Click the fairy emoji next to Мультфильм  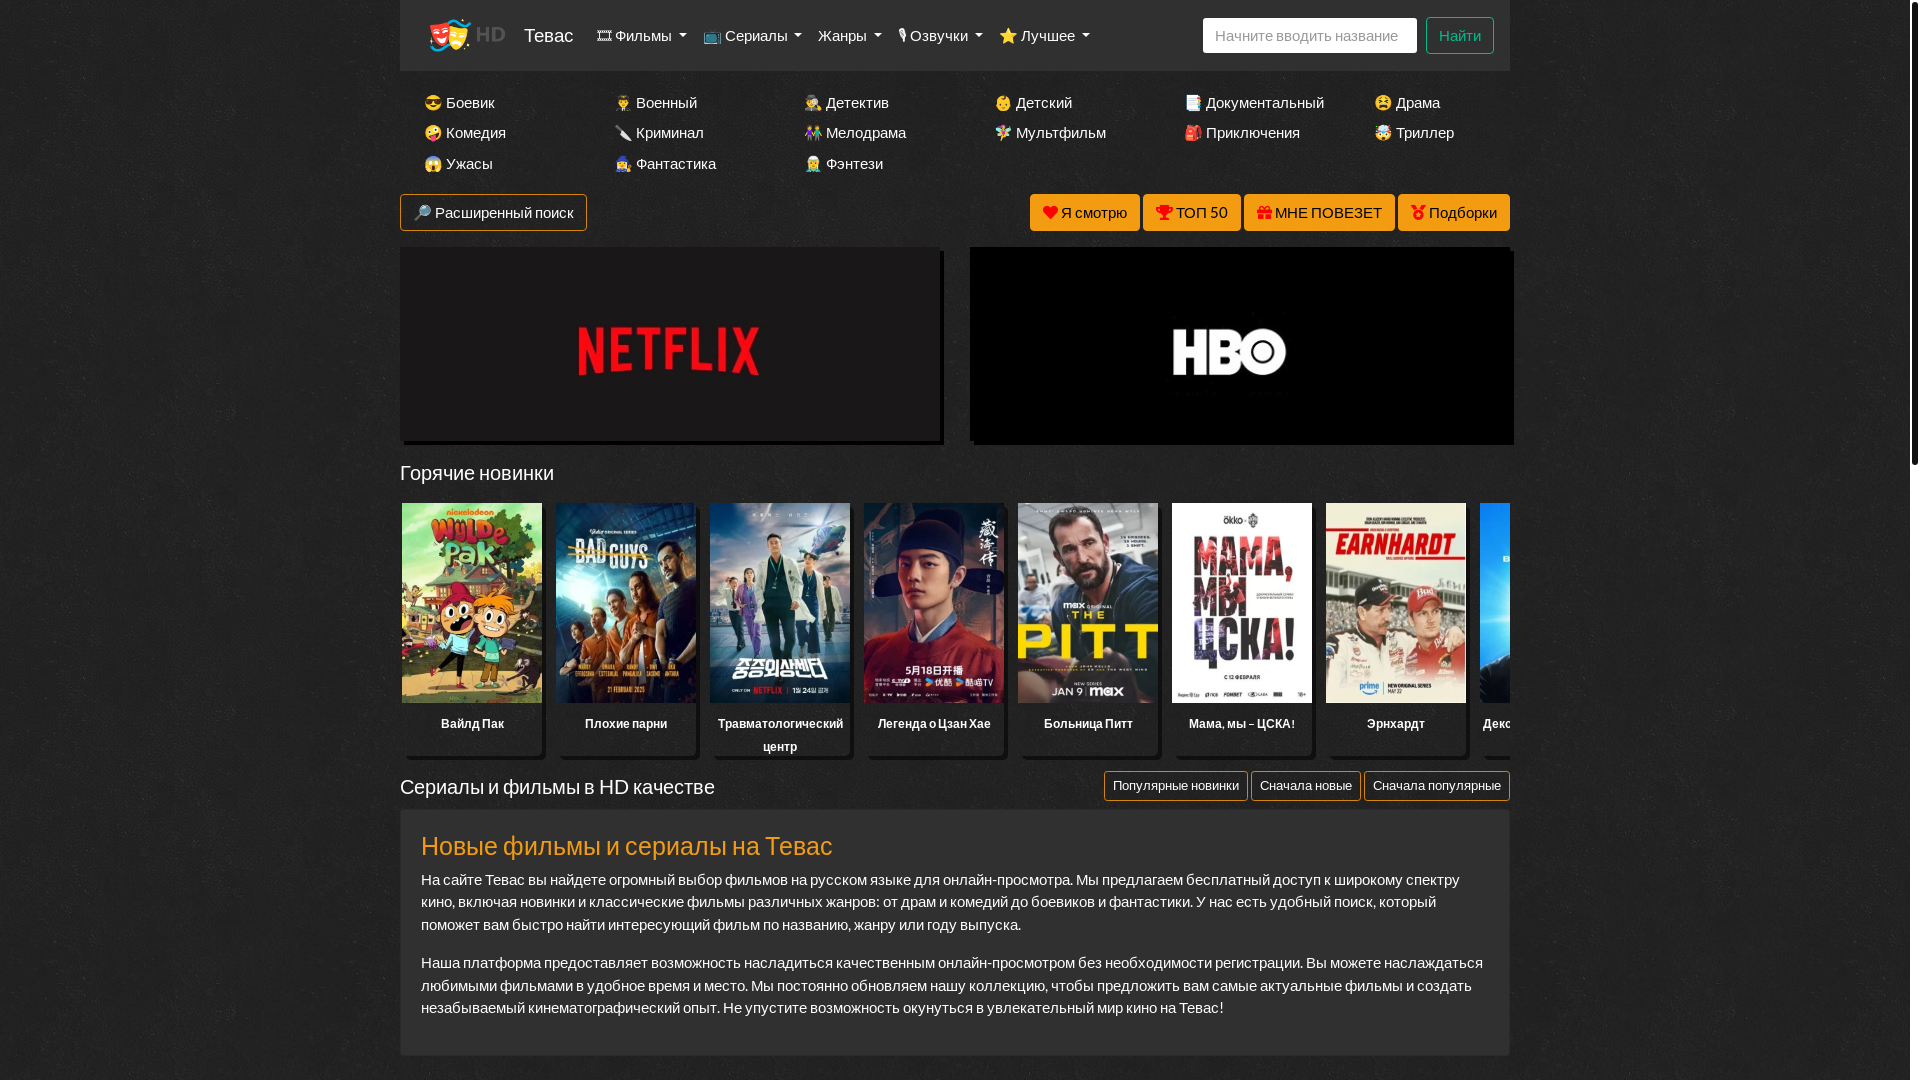[1003, 133]
